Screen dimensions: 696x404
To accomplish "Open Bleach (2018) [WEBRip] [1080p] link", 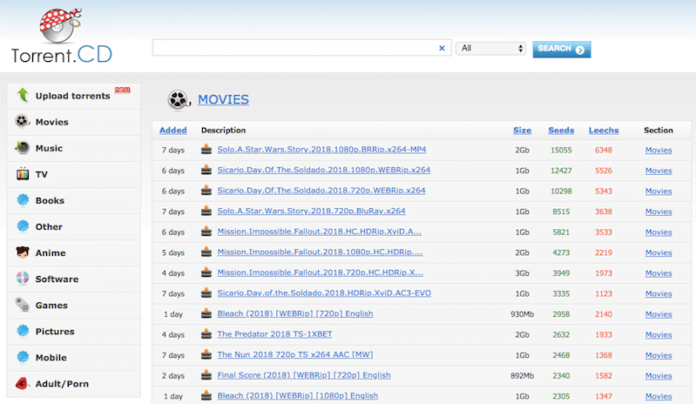I will (x=297, y=396).
